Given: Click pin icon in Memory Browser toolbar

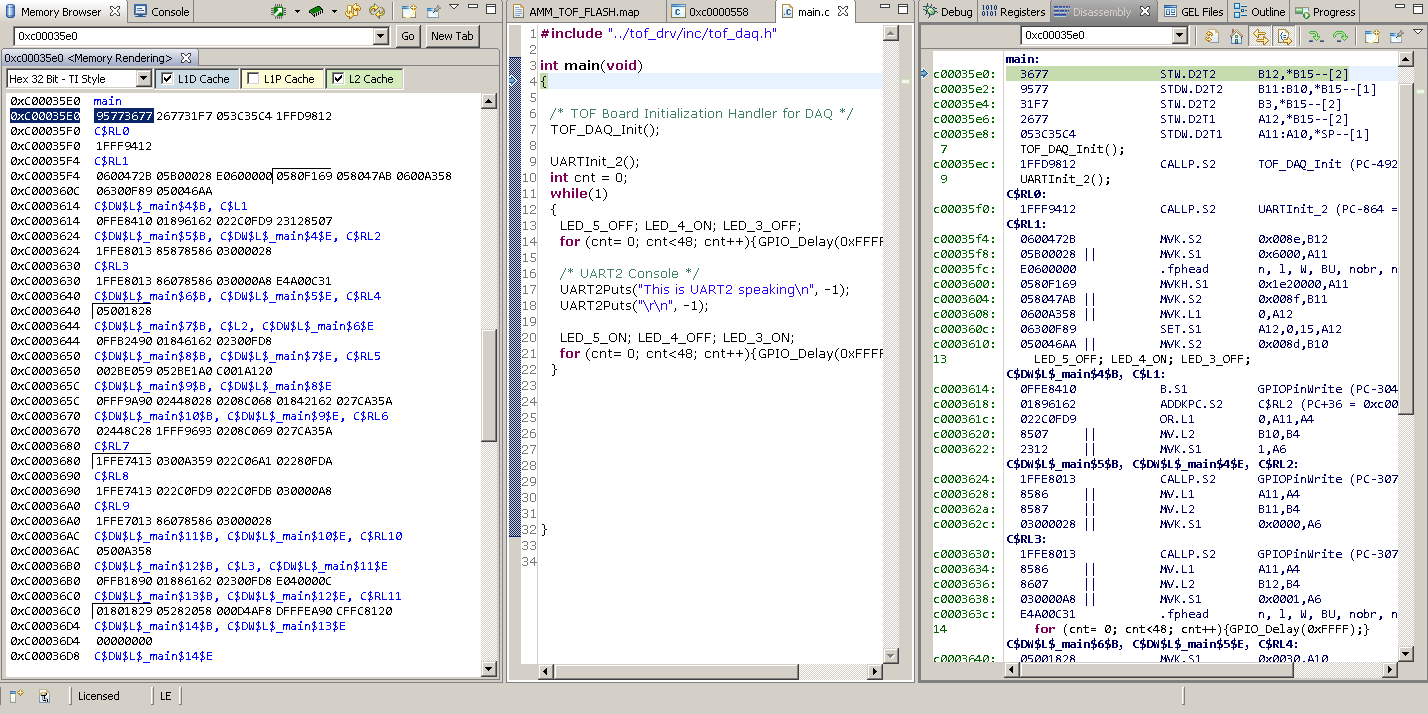Looking at the screenshot, I should coord(433,12).
